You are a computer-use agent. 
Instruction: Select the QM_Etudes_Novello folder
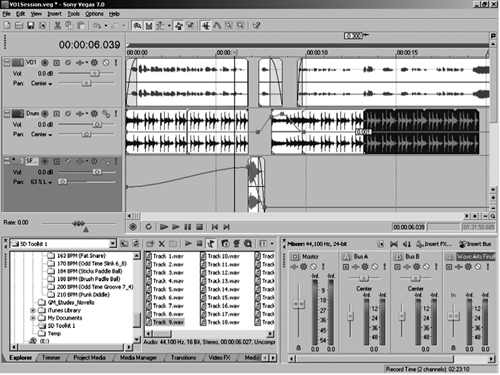pyautogui.click(x=66, y=302)
